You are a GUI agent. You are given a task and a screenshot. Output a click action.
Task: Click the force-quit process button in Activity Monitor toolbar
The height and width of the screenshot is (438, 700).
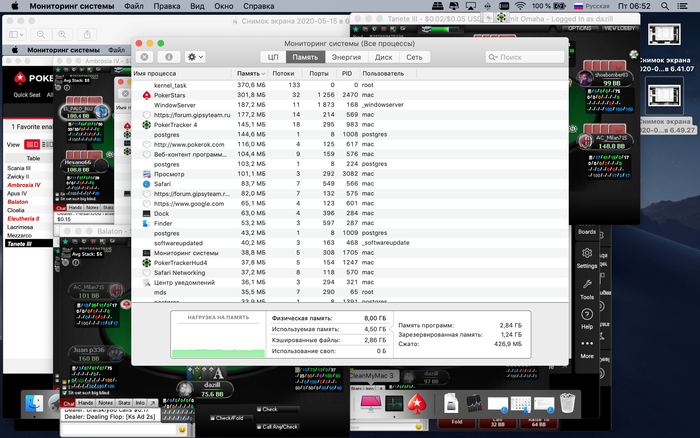pos(145,57)
